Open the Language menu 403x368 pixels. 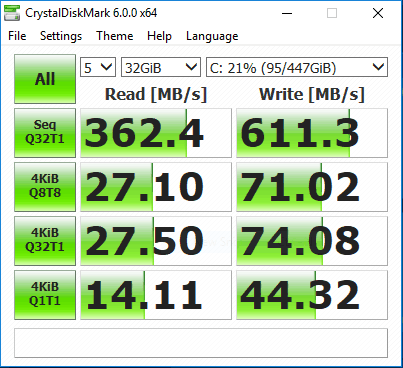point(212,36)
